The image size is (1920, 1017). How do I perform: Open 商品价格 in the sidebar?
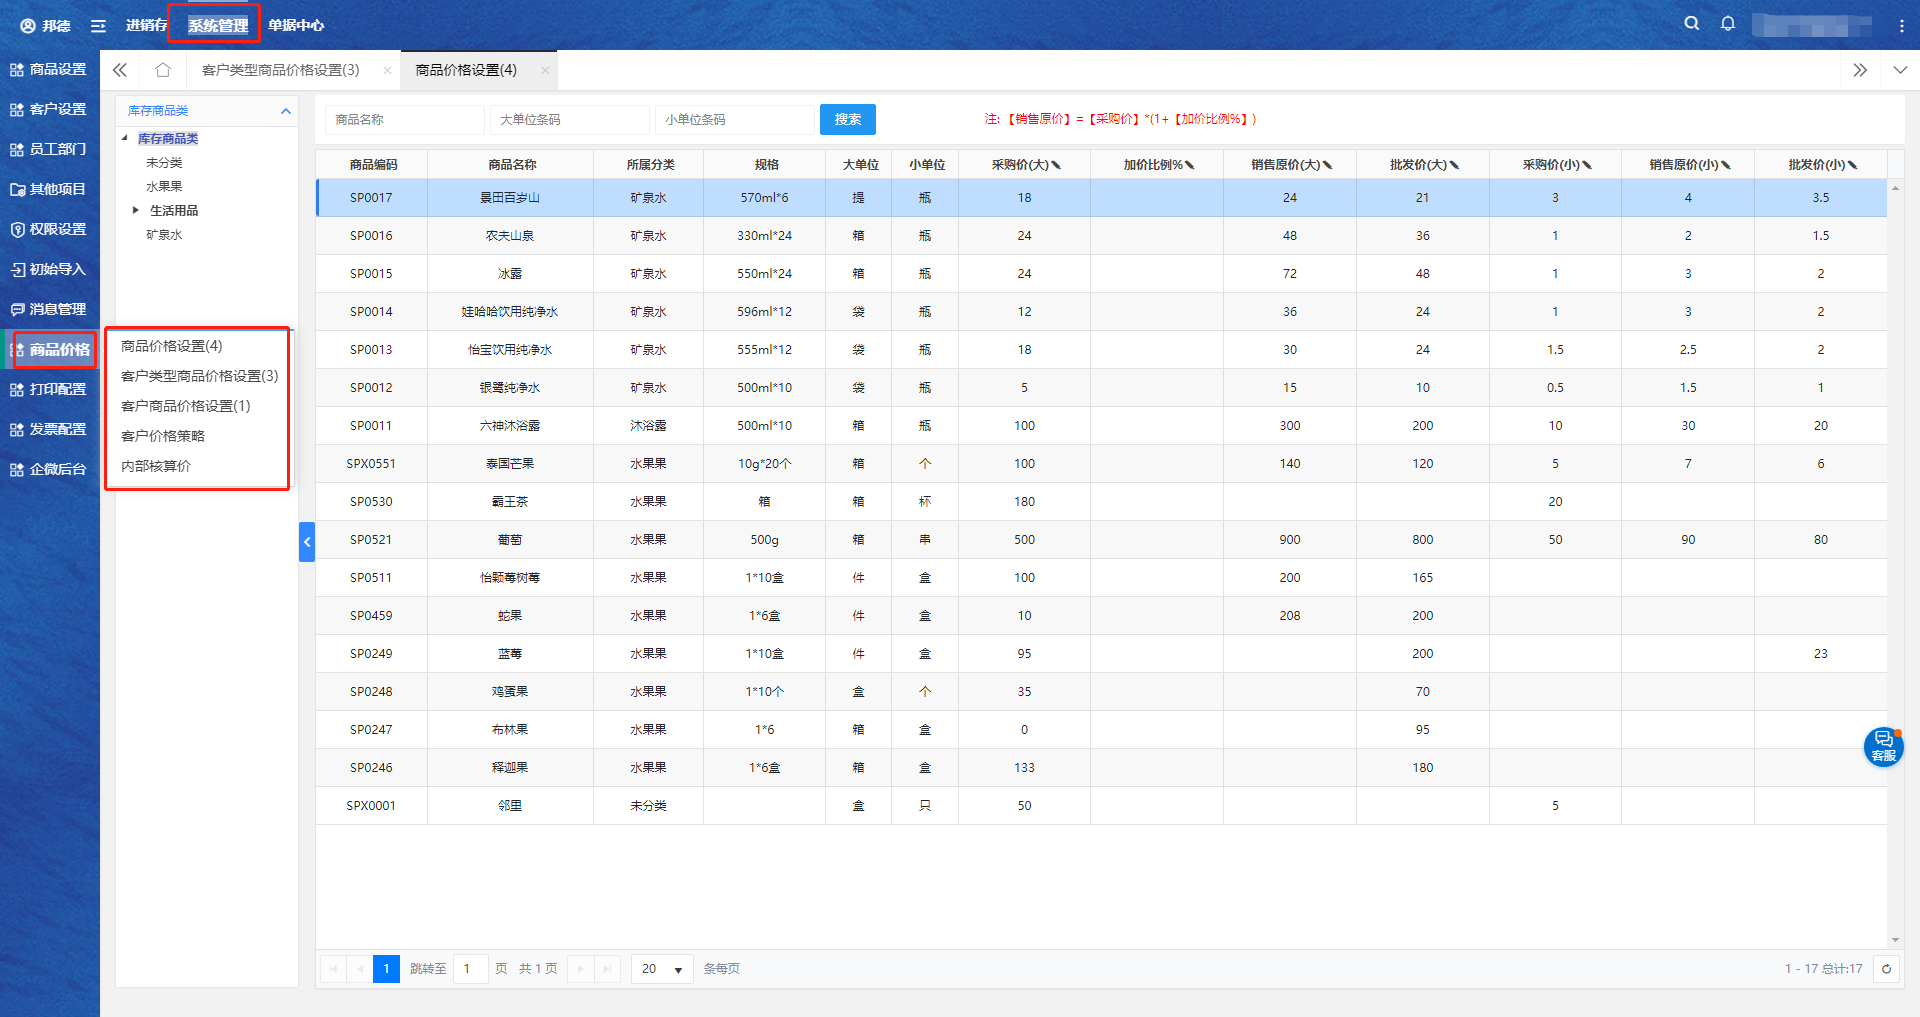[x=52, y=350]
